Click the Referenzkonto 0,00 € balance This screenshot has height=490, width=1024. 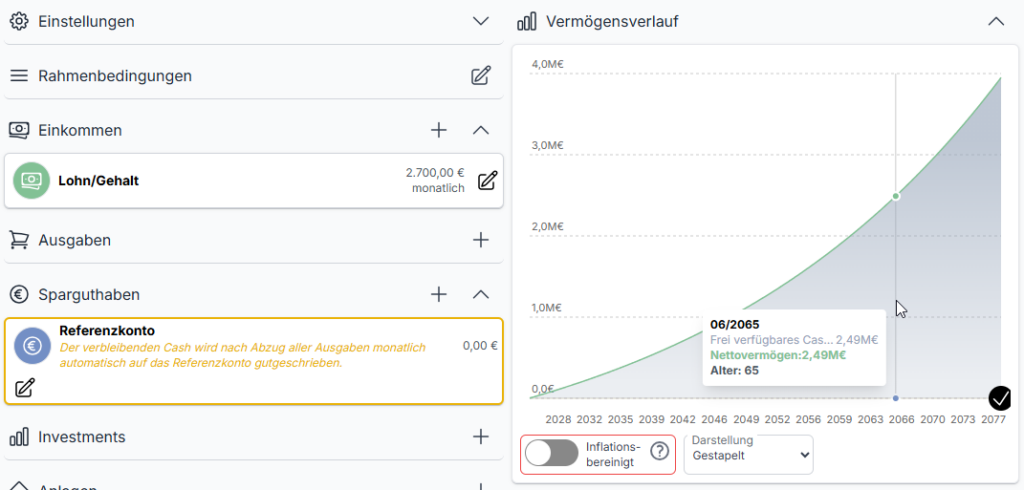pos(480,346)
